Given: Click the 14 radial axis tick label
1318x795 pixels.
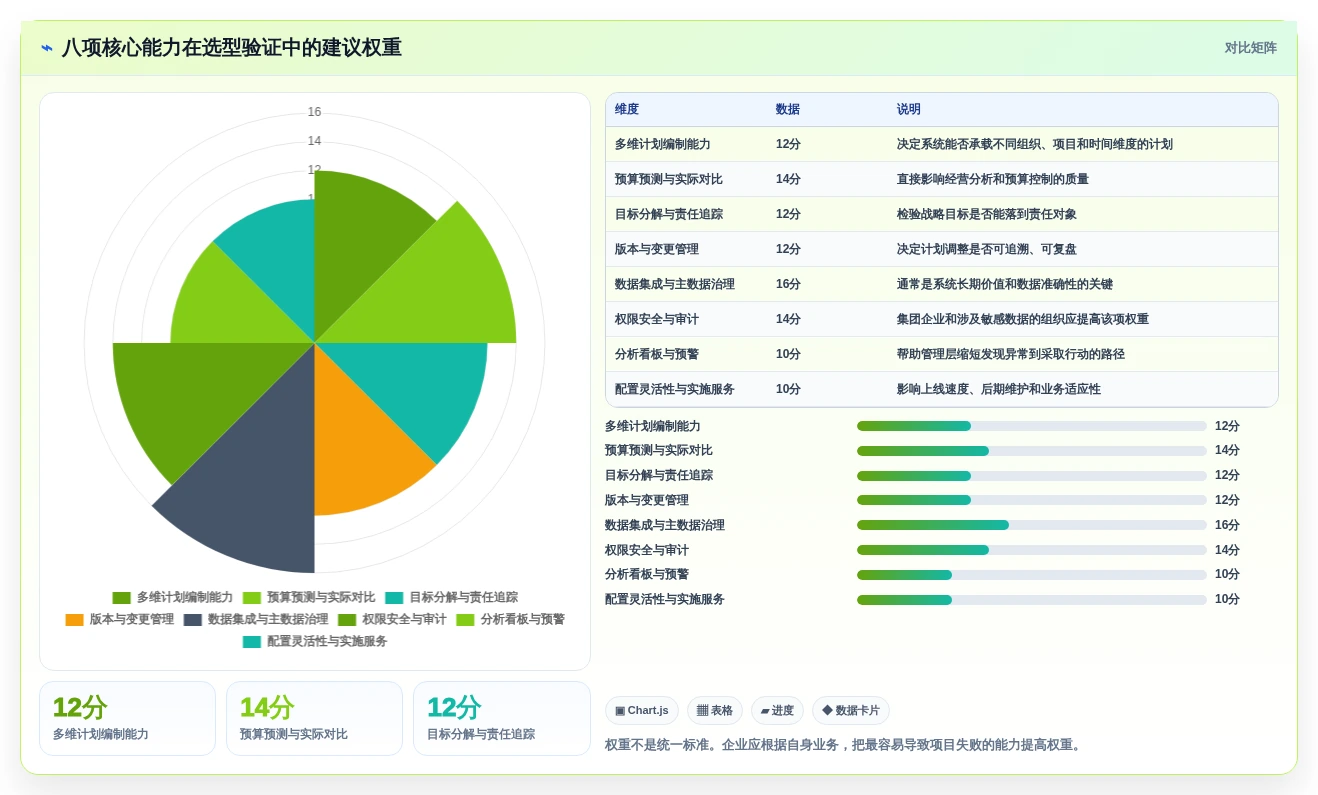Looking at the screenshot, I should 314,141.
